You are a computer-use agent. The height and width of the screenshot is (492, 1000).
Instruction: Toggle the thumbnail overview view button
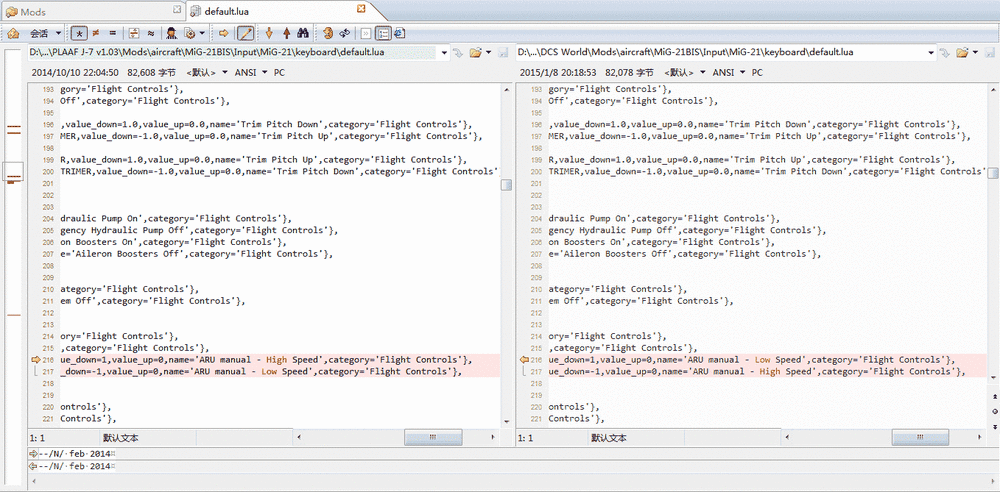[x=383, y=33]
